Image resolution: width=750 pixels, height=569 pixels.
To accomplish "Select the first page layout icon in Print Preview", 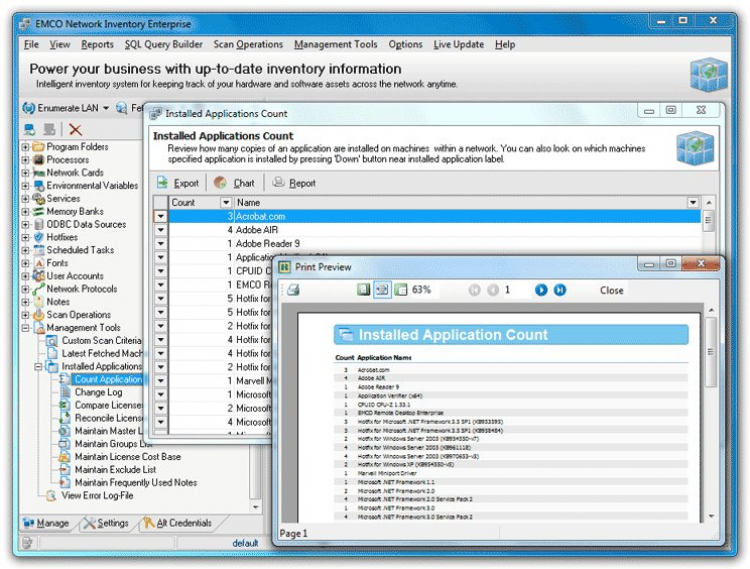I will tap(363, 289).
